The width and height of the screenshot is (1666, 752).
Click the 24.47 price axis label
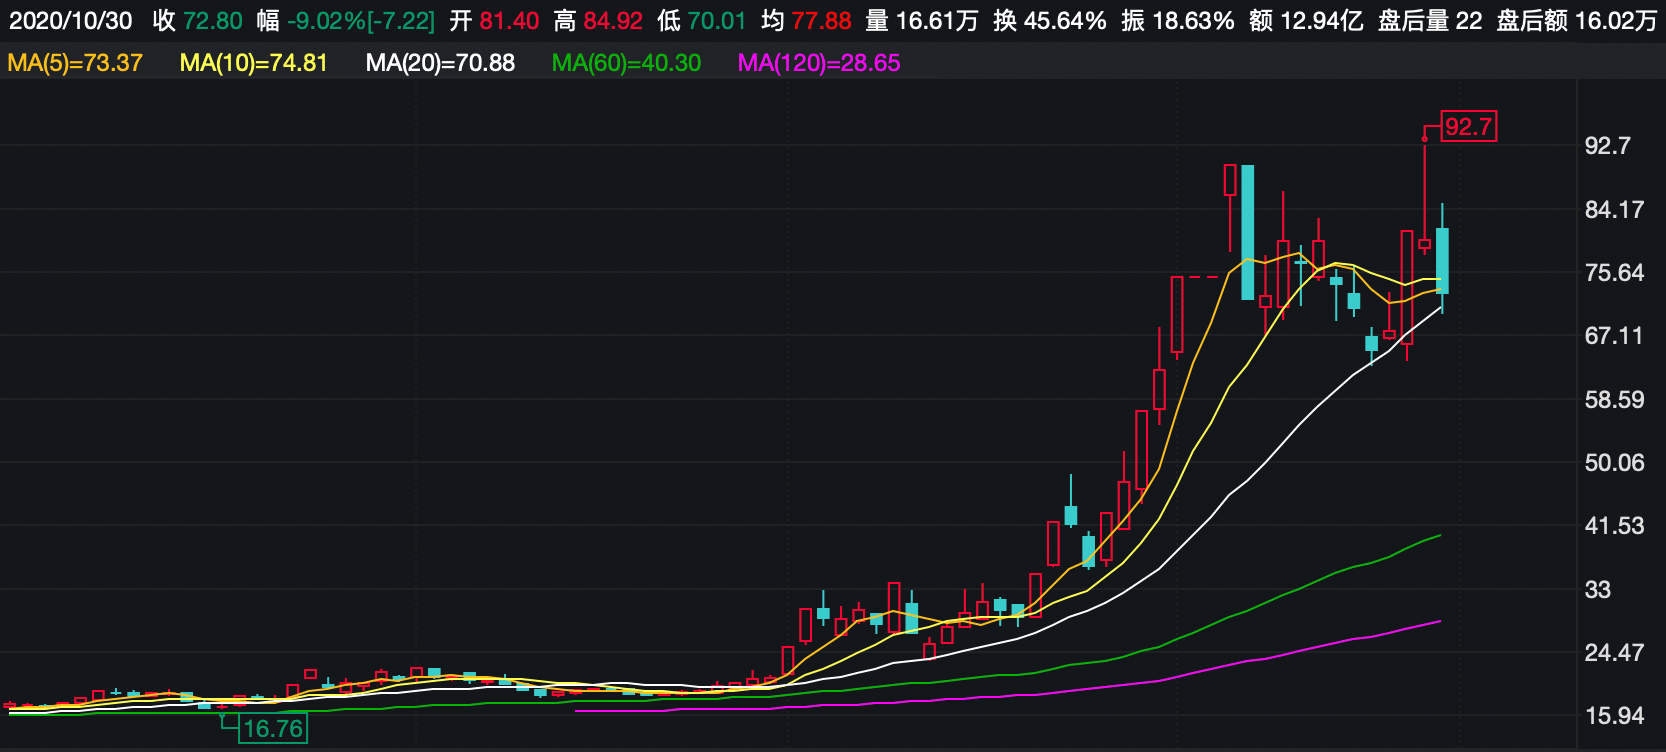1614,653
